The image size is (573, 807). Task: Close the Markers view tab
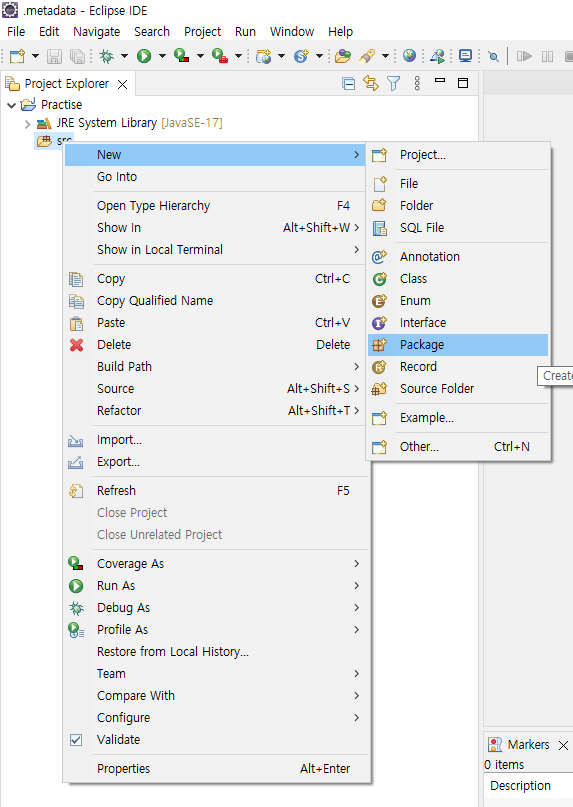pos(564,745)
